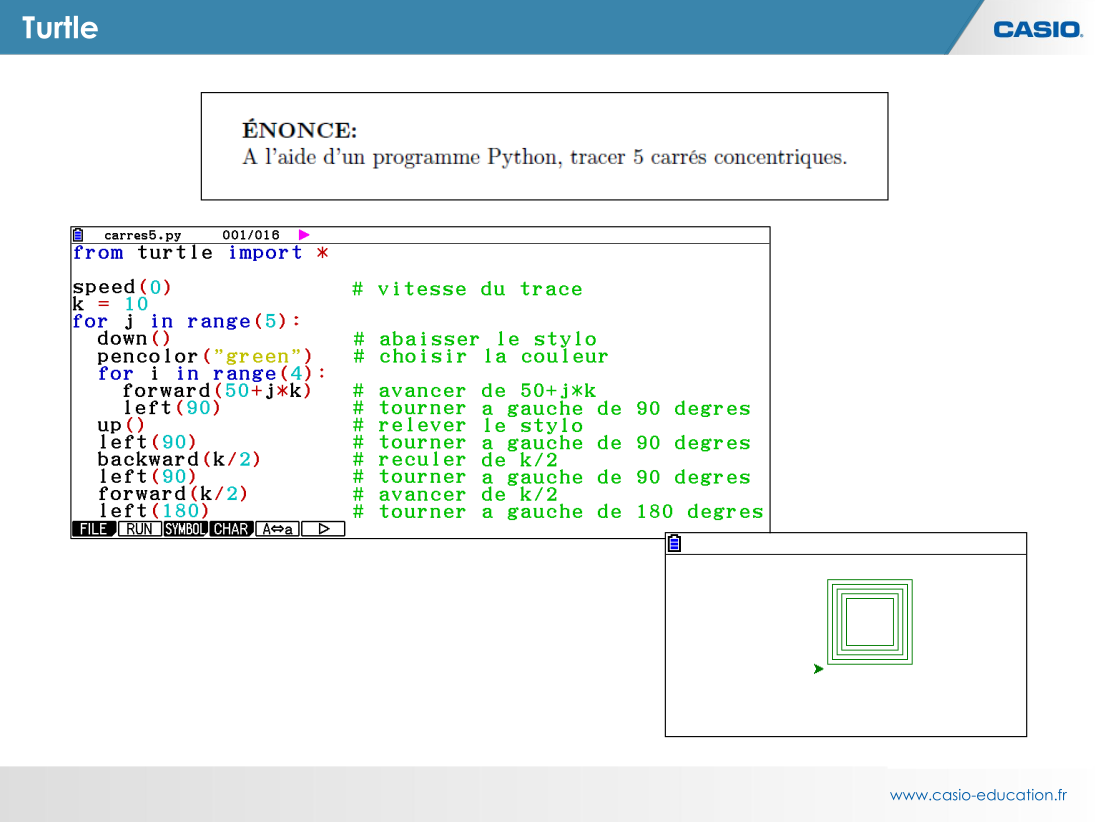Open the FILE menu in the editor

point(94,529)
